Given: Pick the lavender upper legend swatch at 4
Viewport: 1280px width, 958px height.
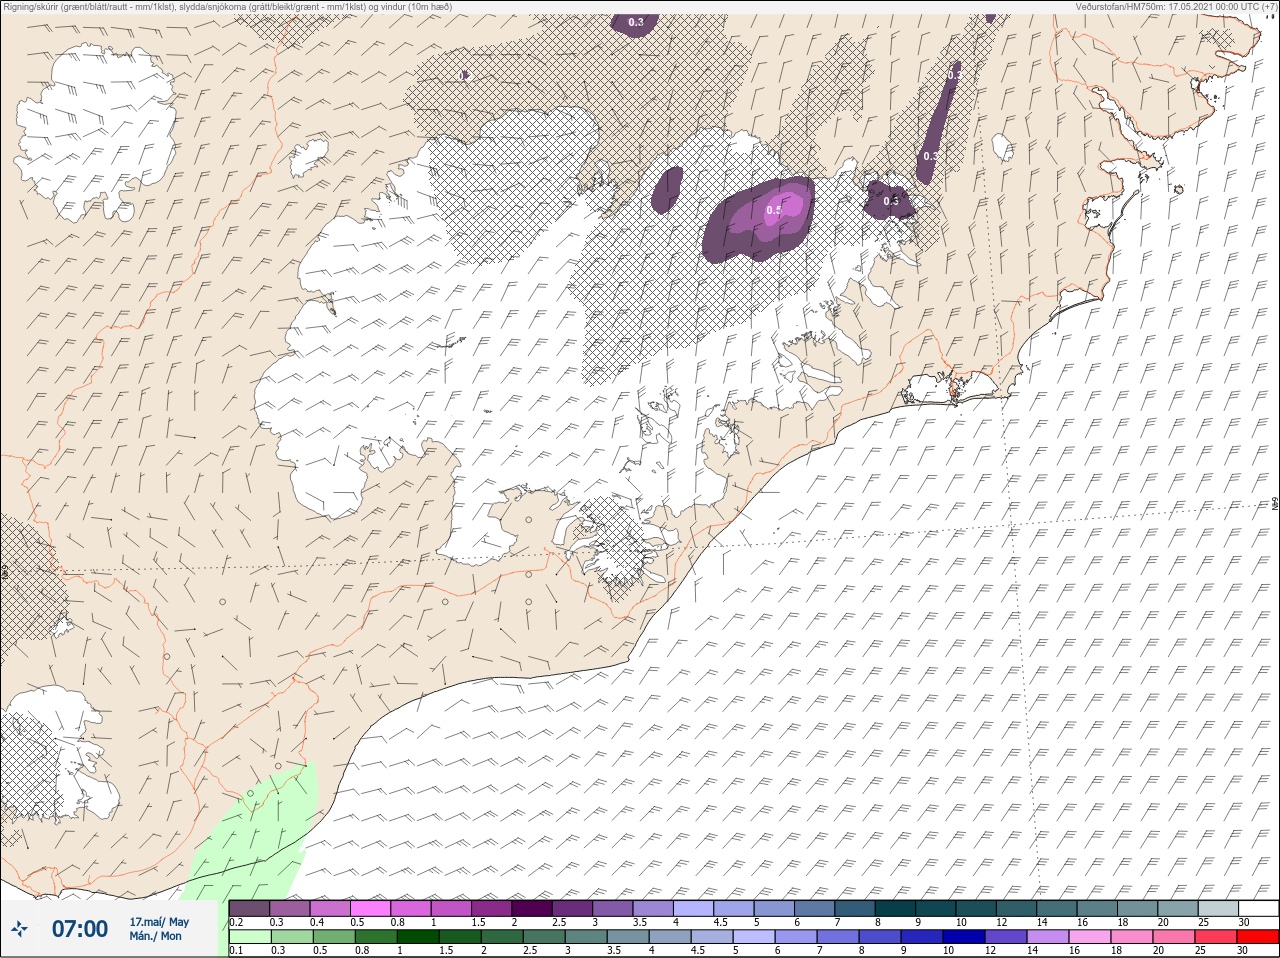Looking at the screenshot, I should click(693, 908).
